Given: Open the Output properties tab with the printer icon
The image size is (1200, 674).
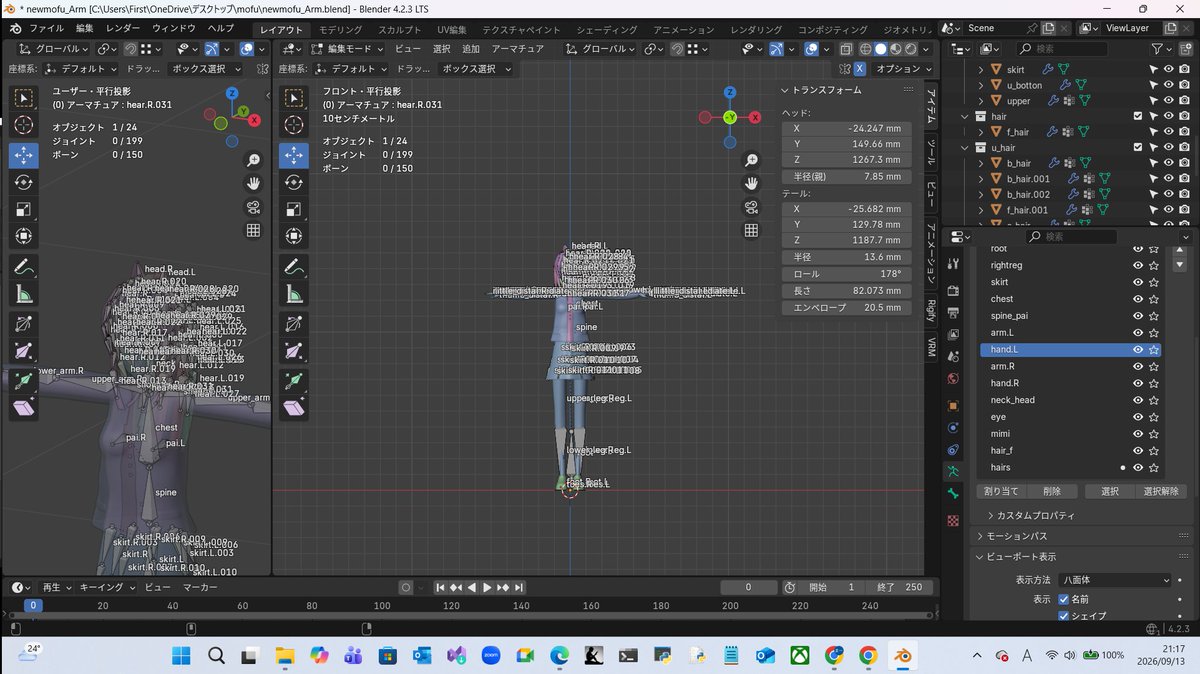Looking at the screenshot, I should (x=953, y=312).
